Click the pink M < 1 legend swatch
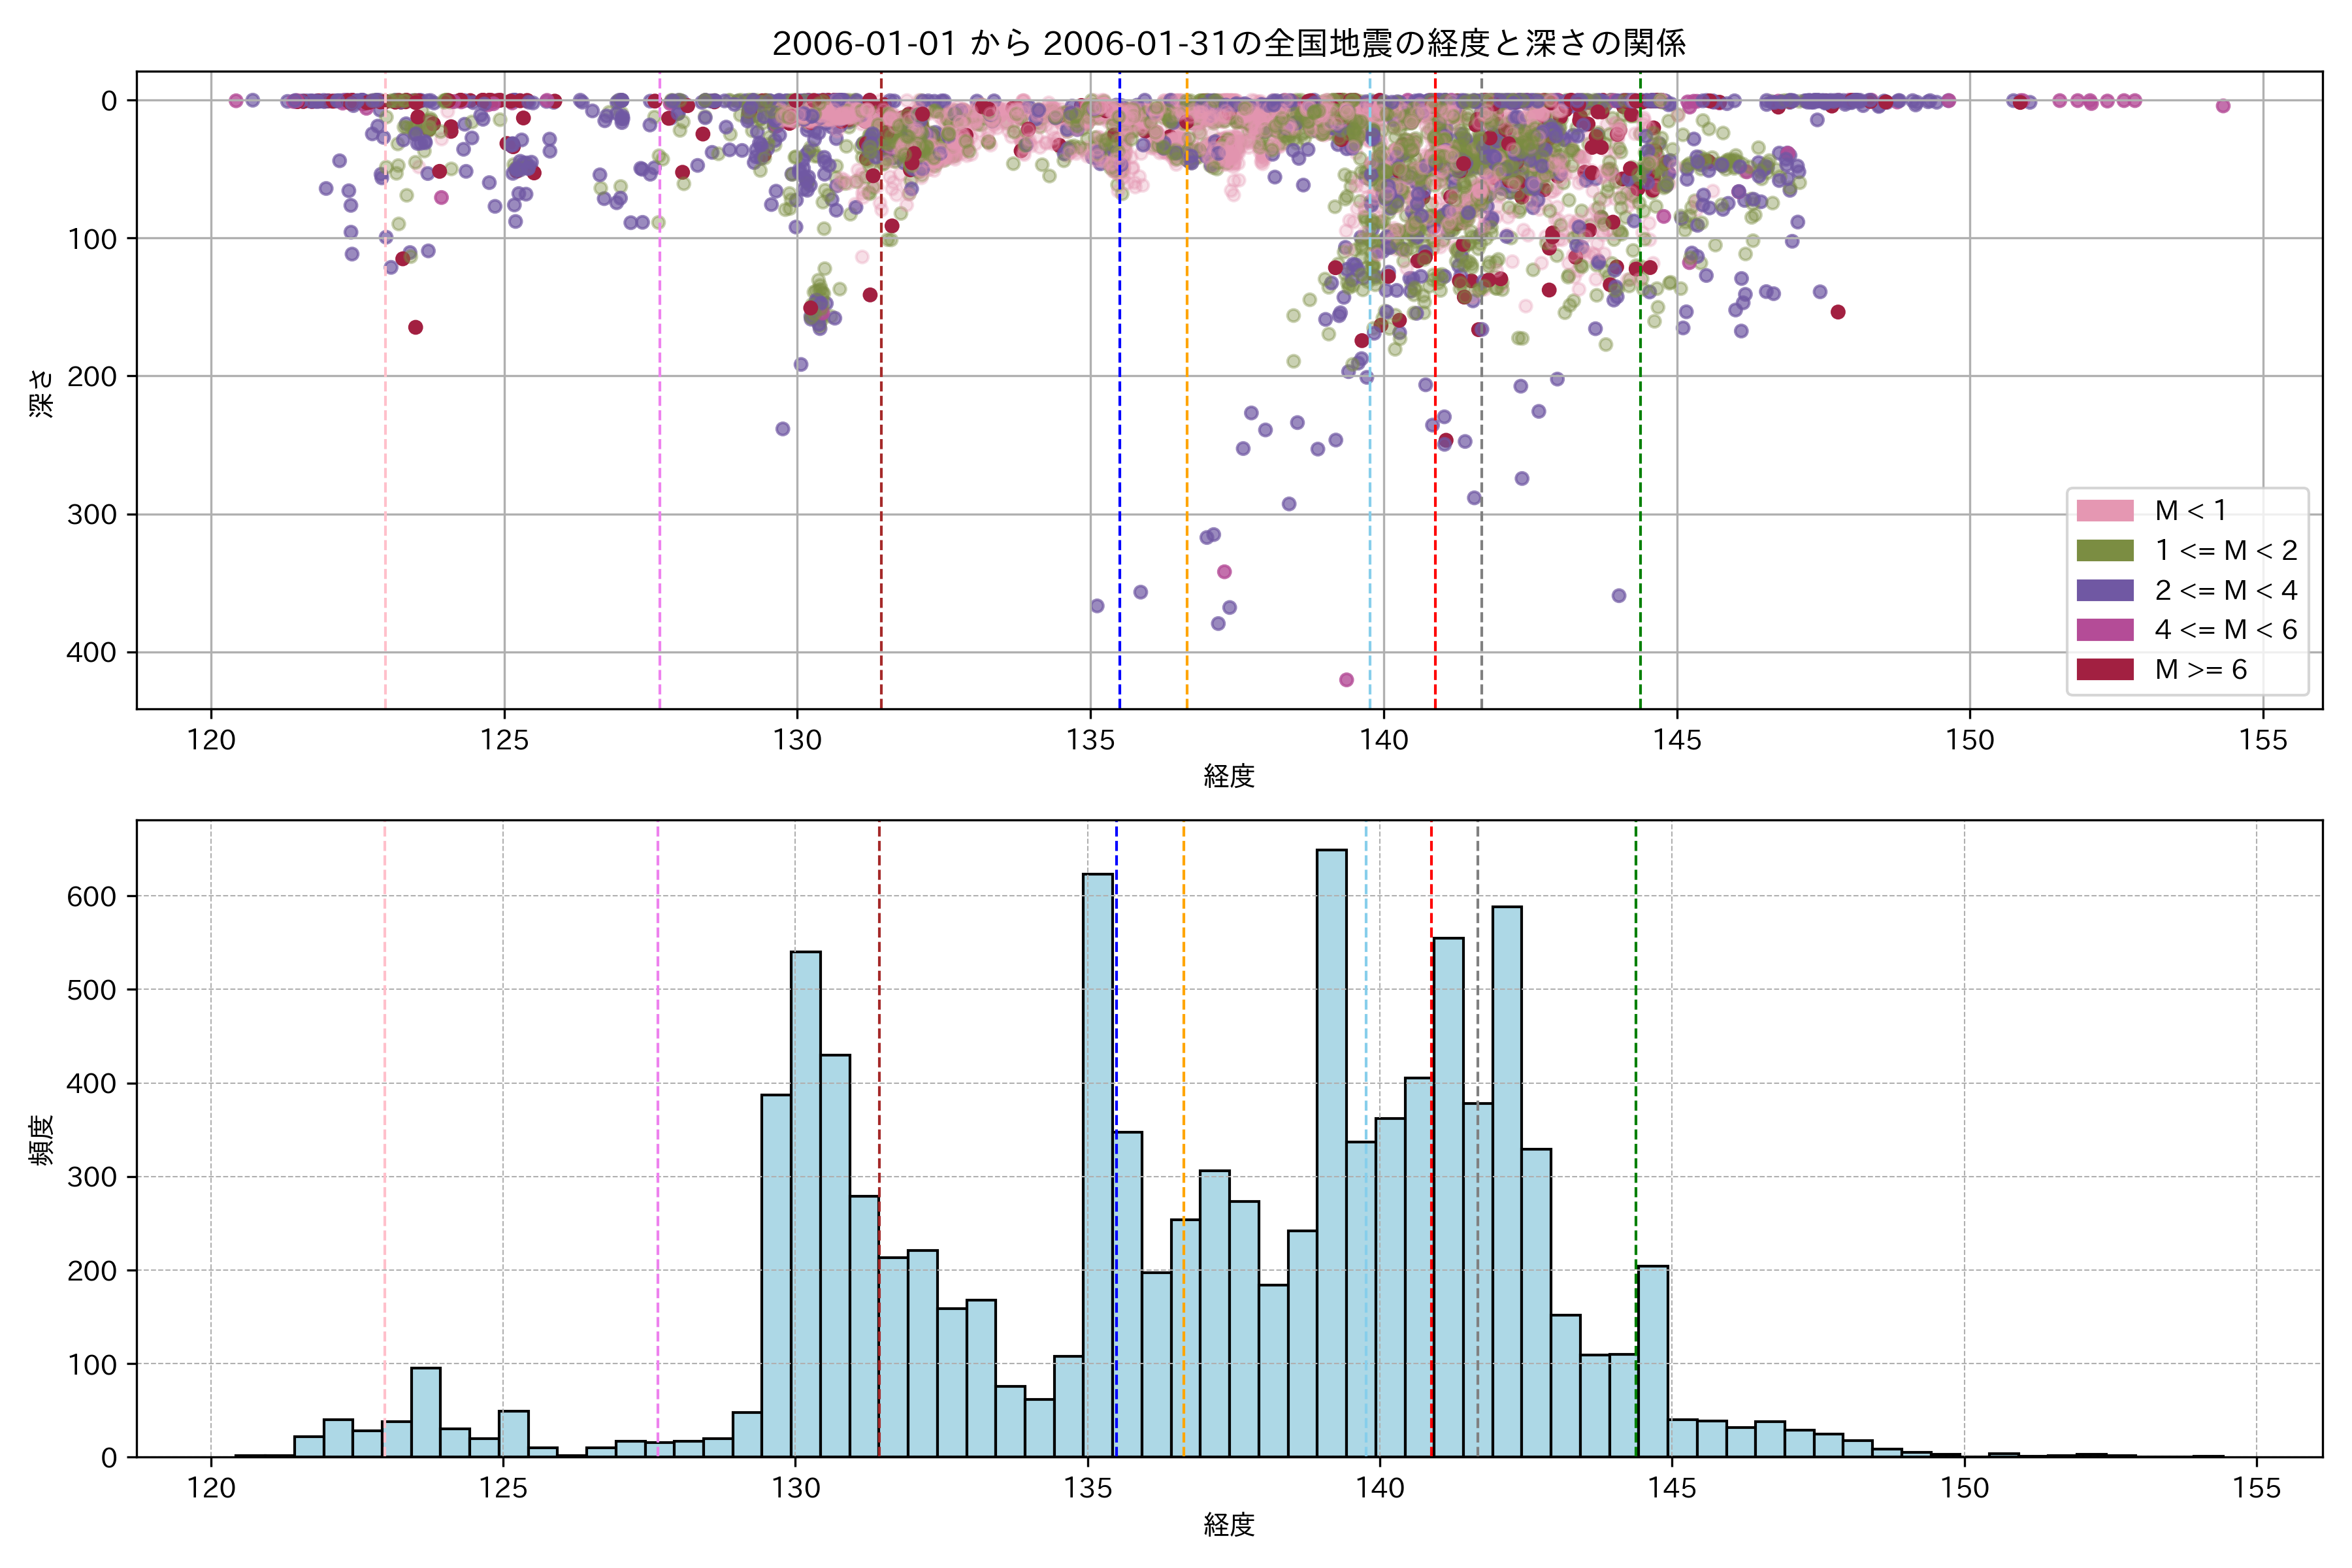 [2104, 511]
